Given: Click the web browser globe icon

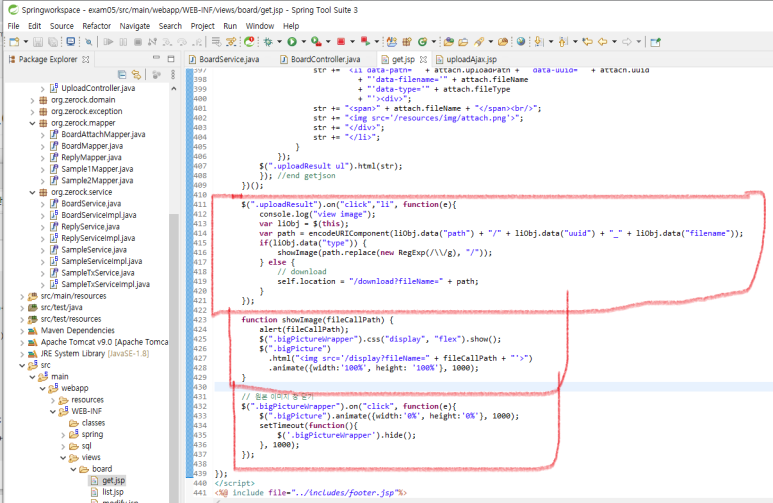Looking at the screenshot, I should [521, 42].
